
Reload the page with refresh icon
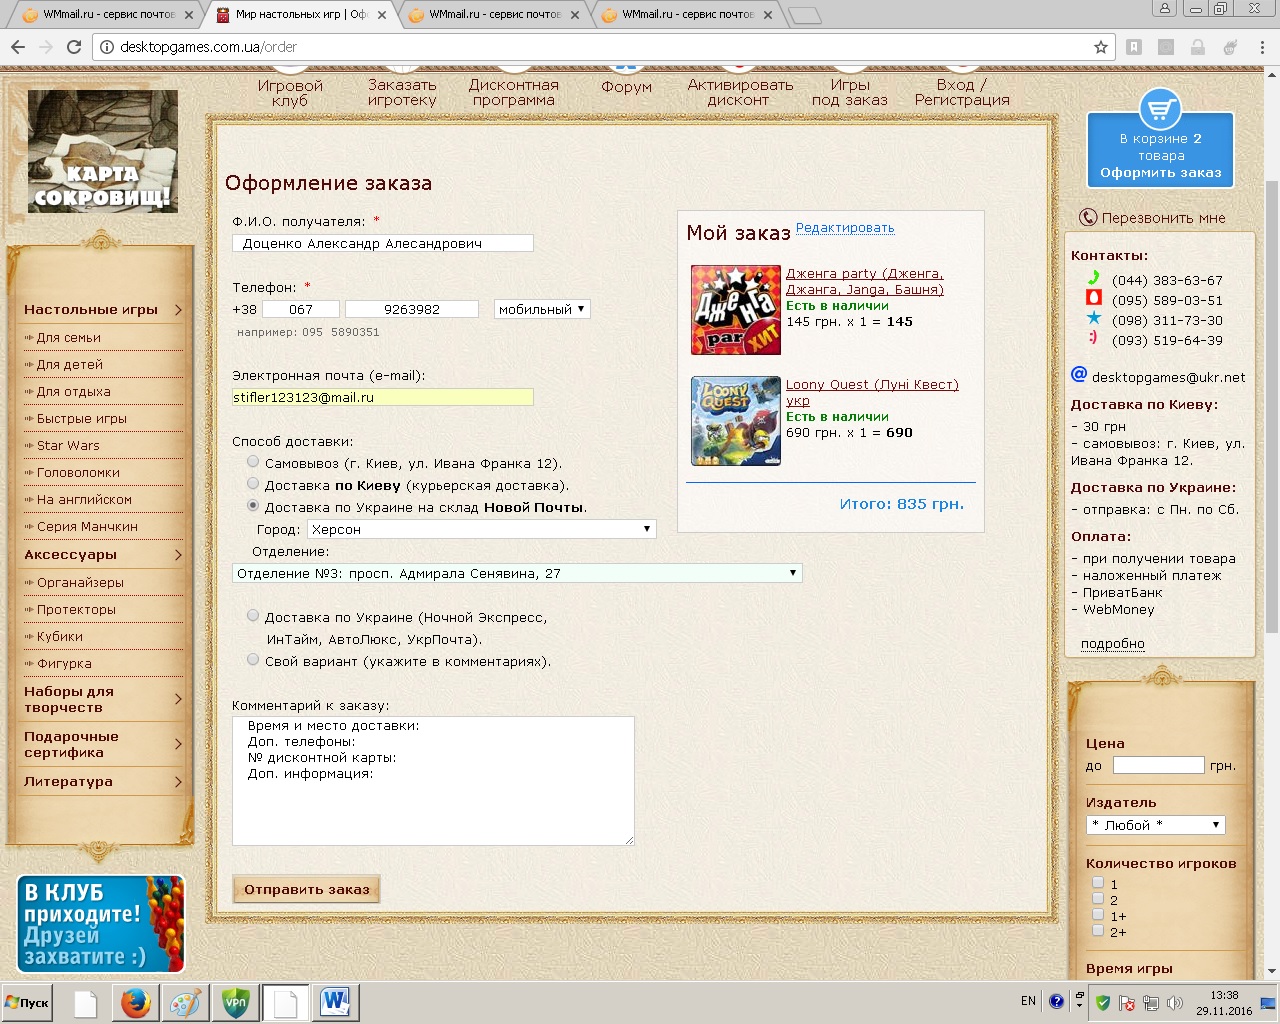pyautogui.click(x=73, y=47)
